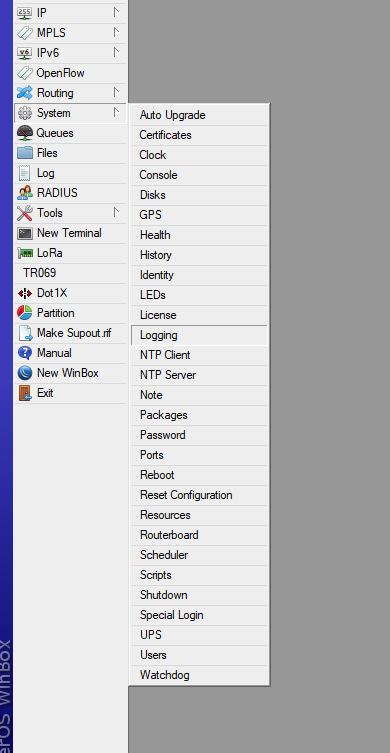Open Console from System submenu

(199, 175)
